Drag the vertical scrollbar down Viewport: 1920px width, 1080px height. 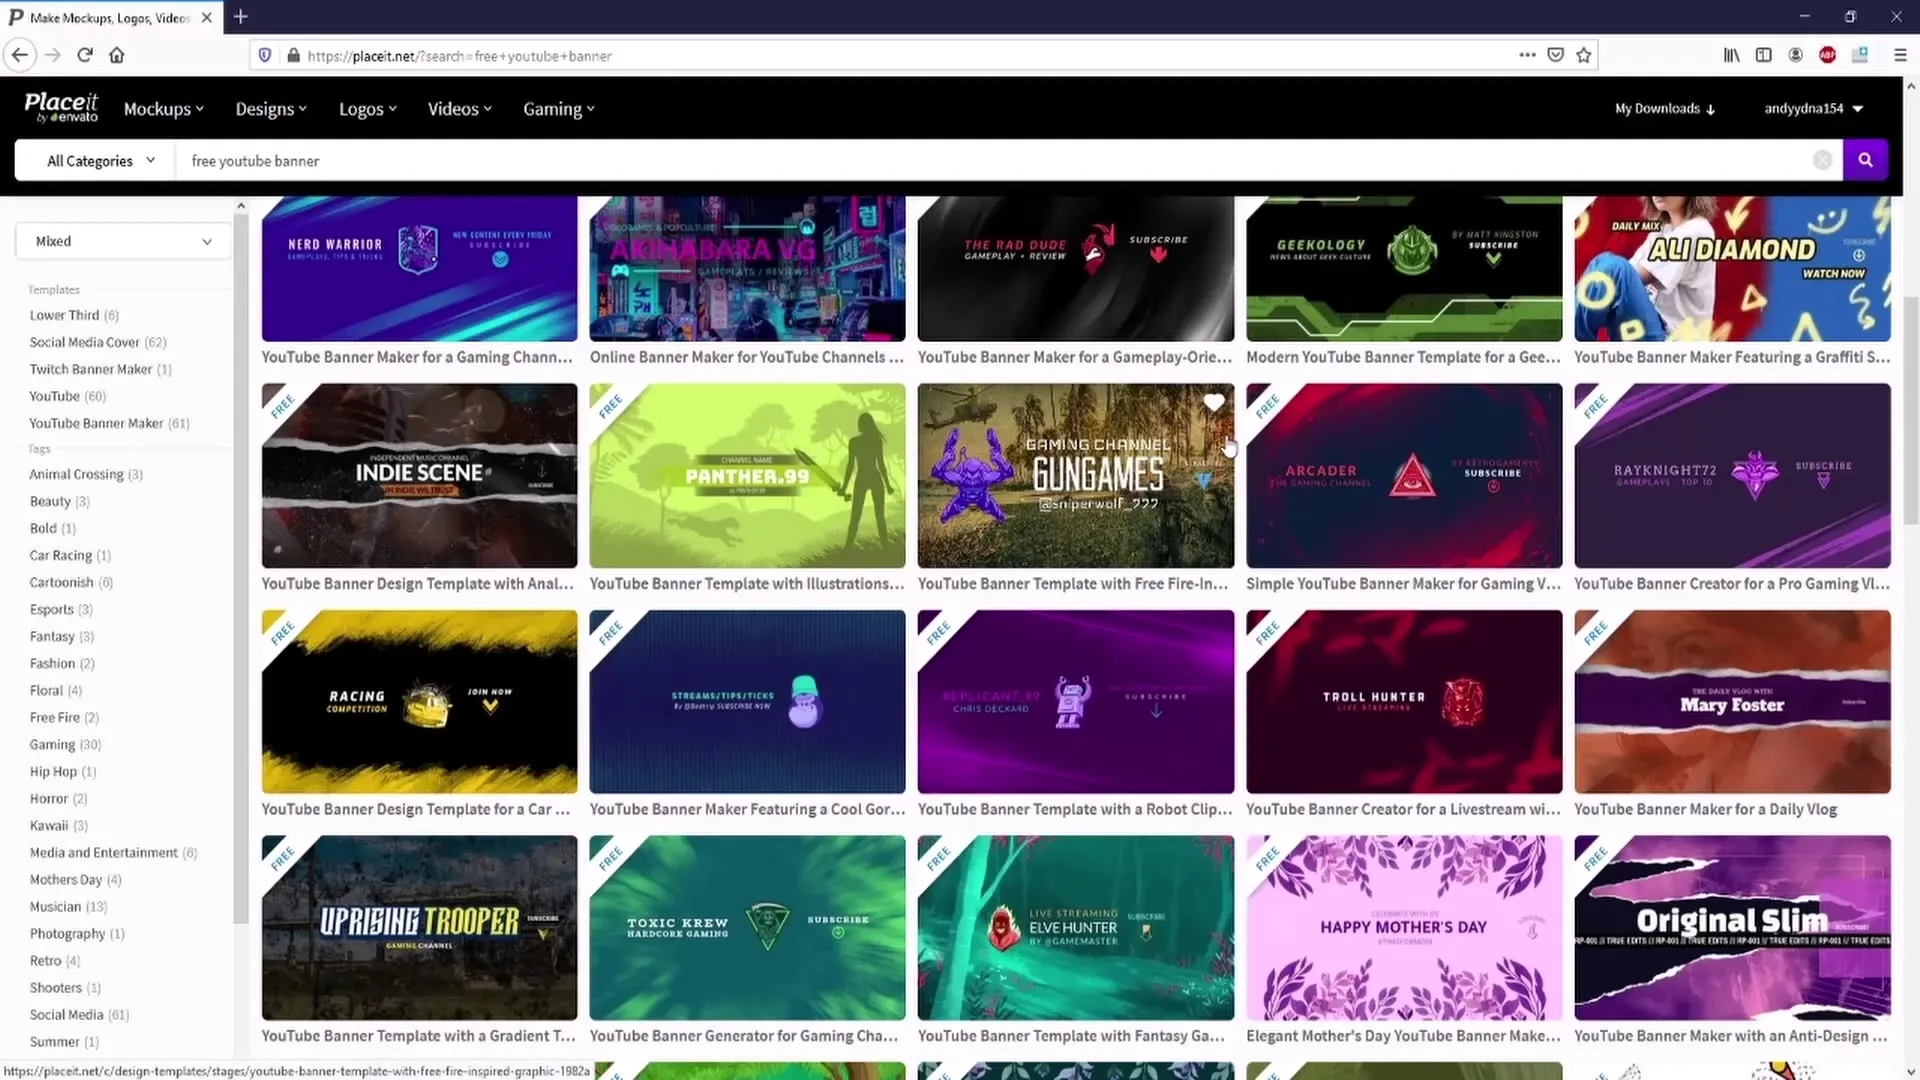coord(1911,380)
